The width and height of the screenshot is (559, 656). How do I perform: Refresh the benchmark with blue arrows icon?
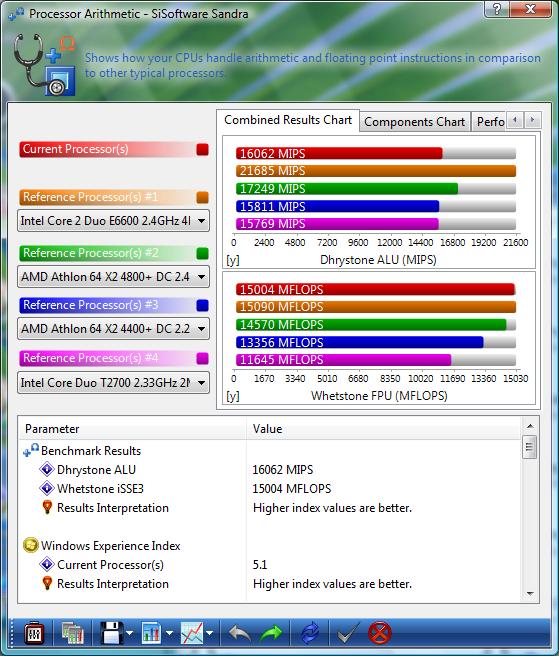310,633
